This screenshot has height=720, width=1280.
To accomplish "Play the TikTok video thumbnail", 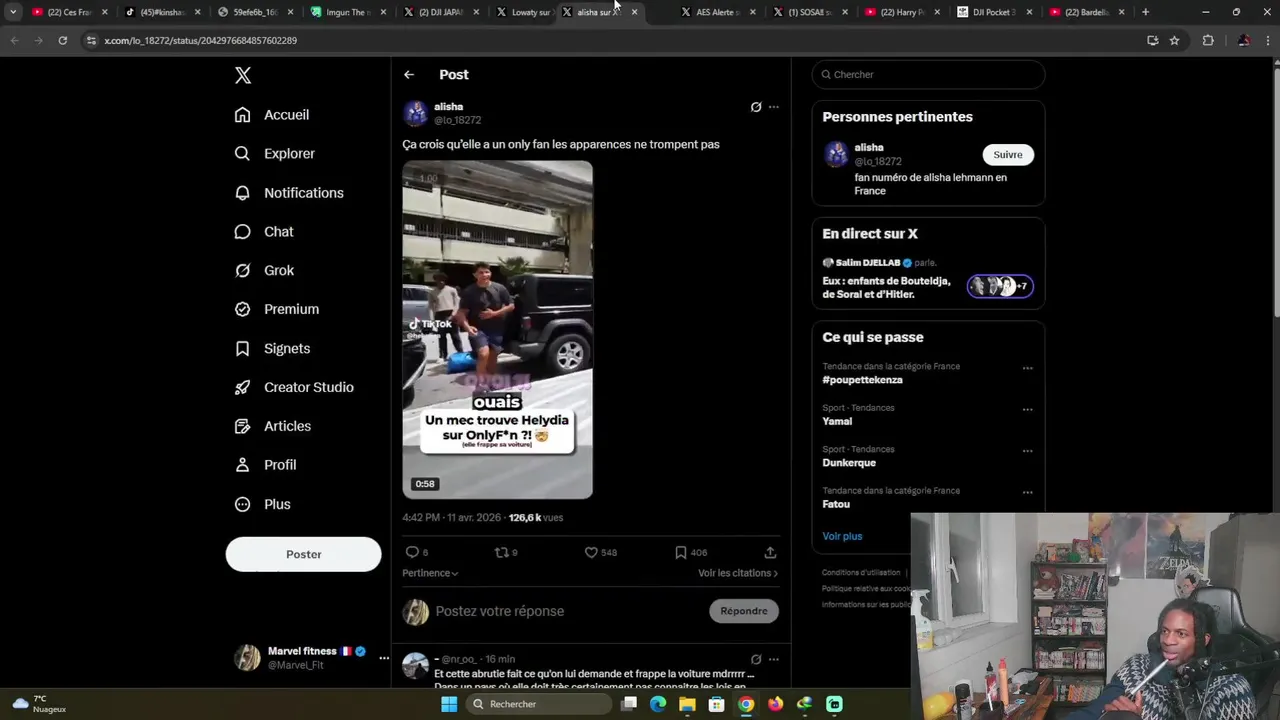I will 497,330.
